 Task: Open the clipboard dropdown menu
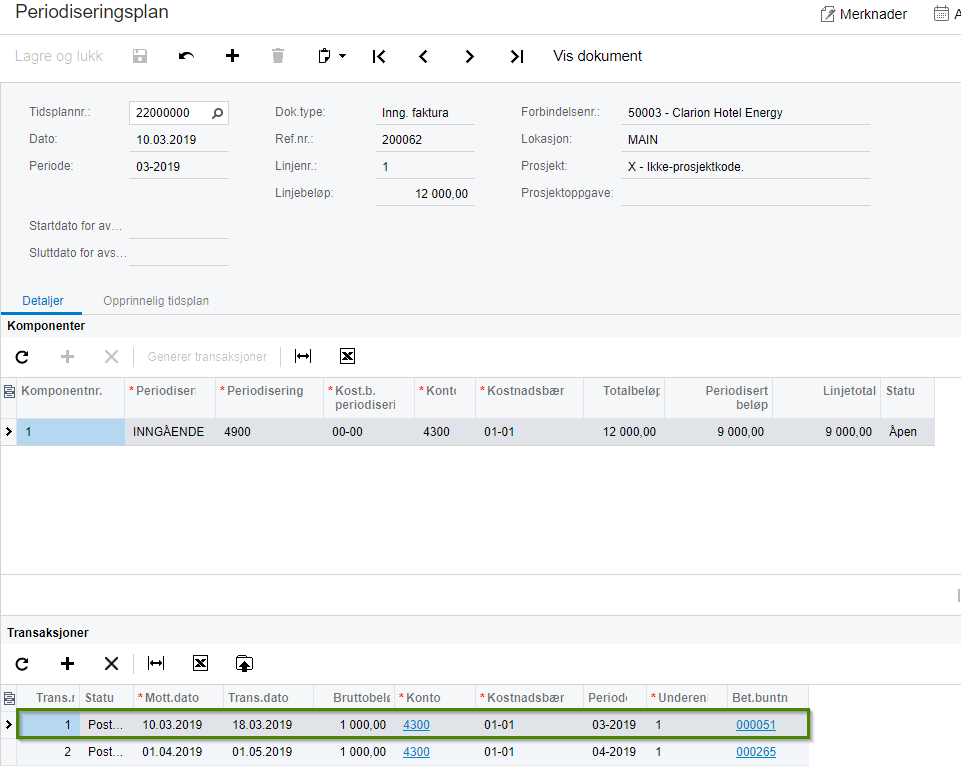click(x=332, y=56)
